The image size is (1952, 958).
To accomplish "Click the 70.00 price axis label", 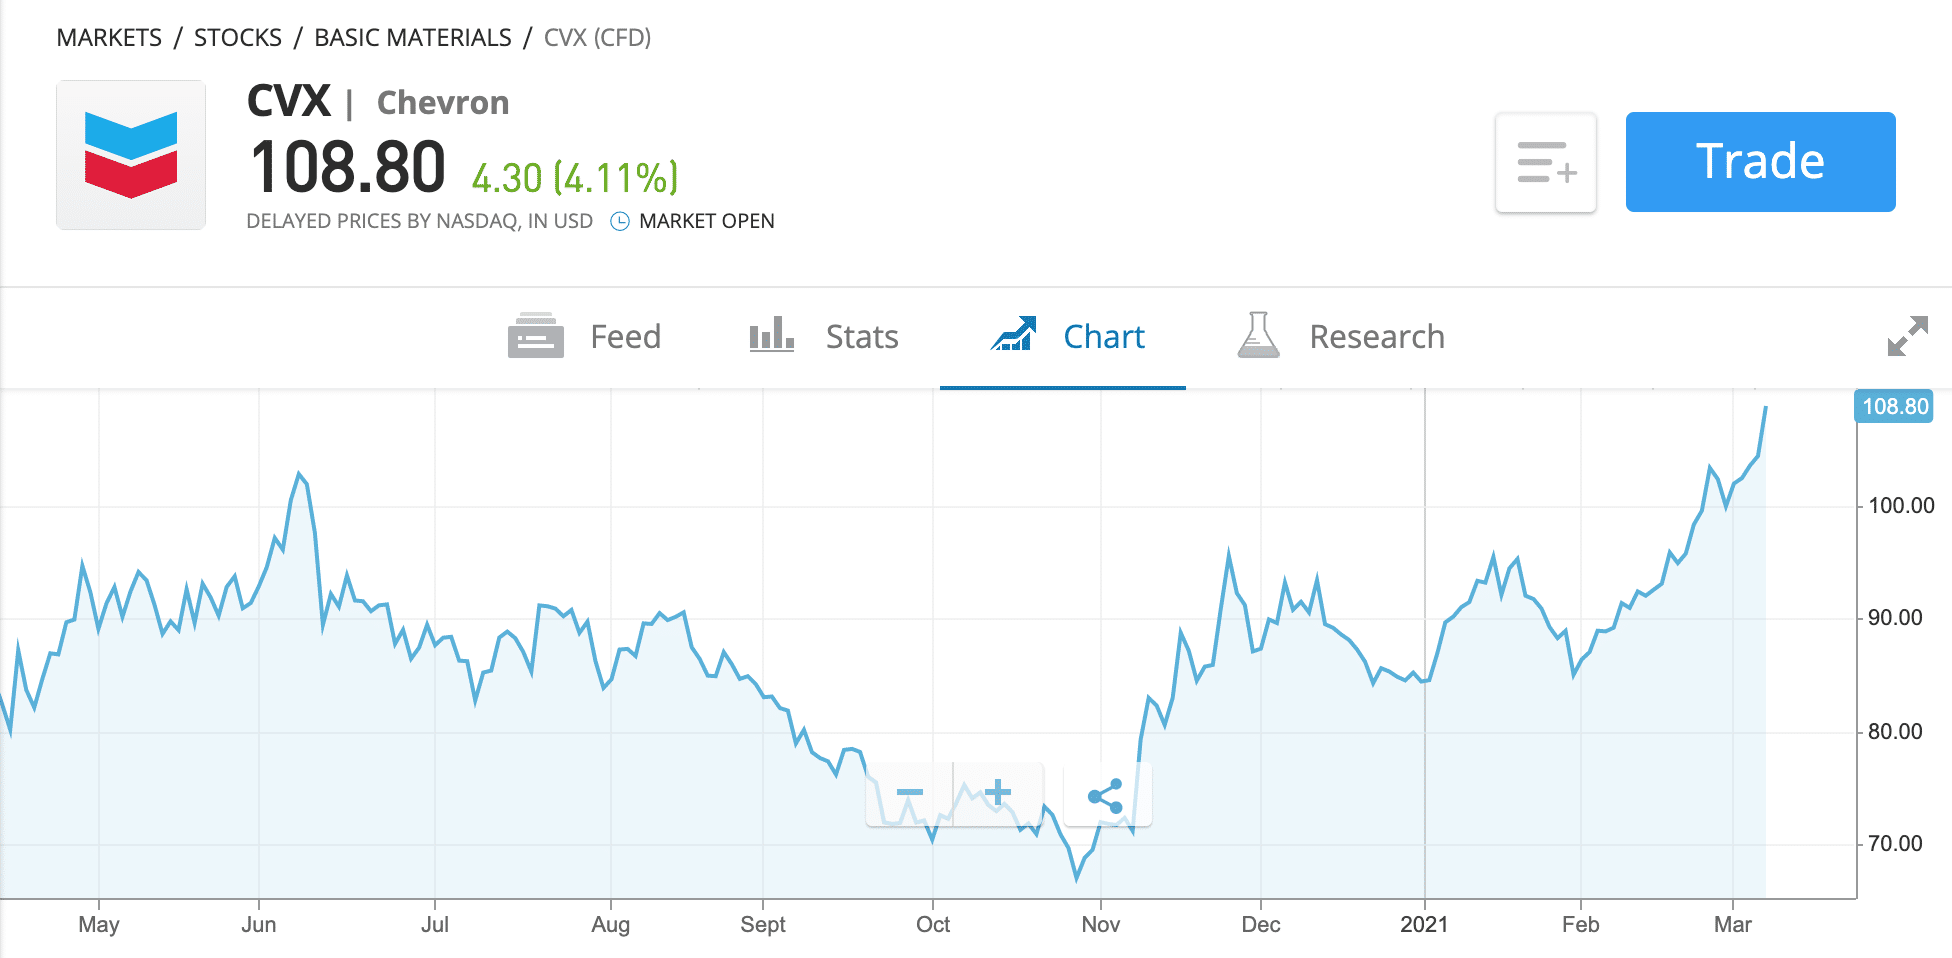I will (x=1895, y=844).
